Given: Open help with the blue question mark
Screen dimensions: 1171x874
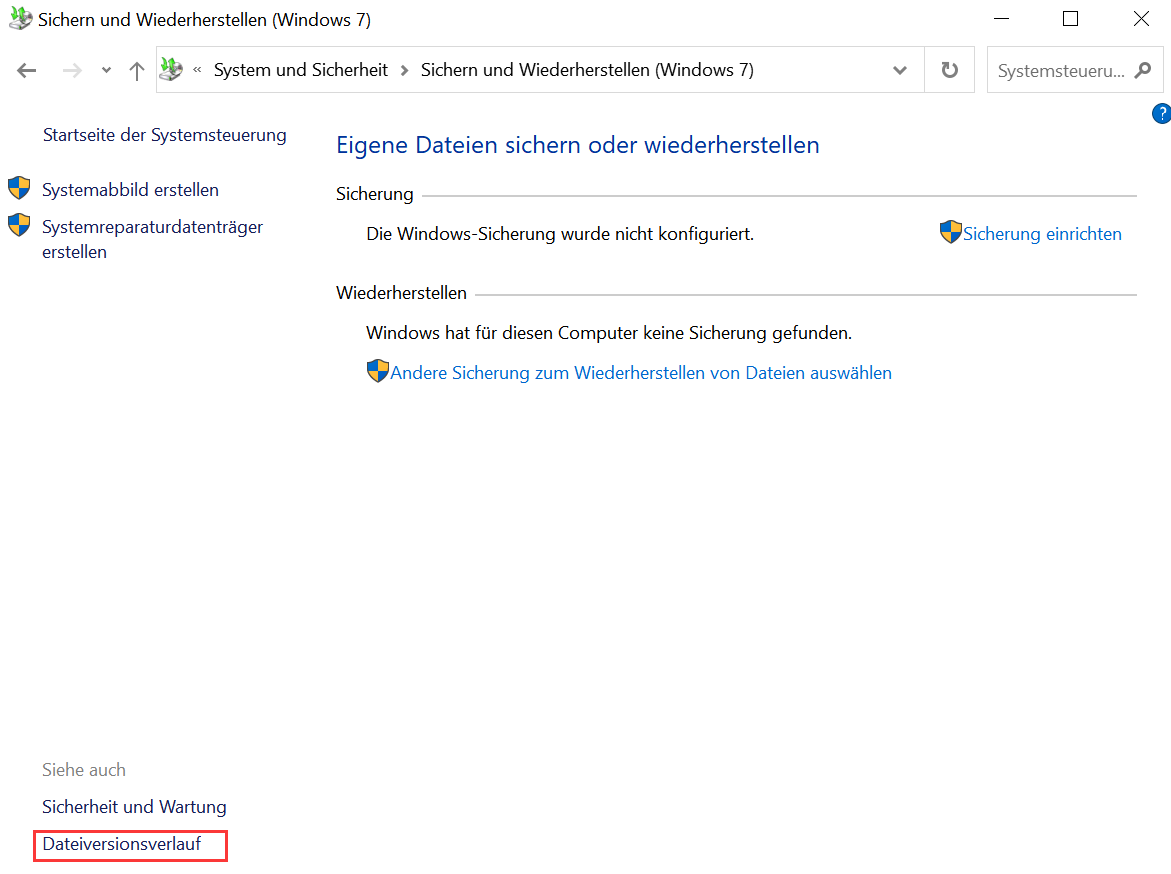Looking at the screenshot, I should [x=1161, y=114].
